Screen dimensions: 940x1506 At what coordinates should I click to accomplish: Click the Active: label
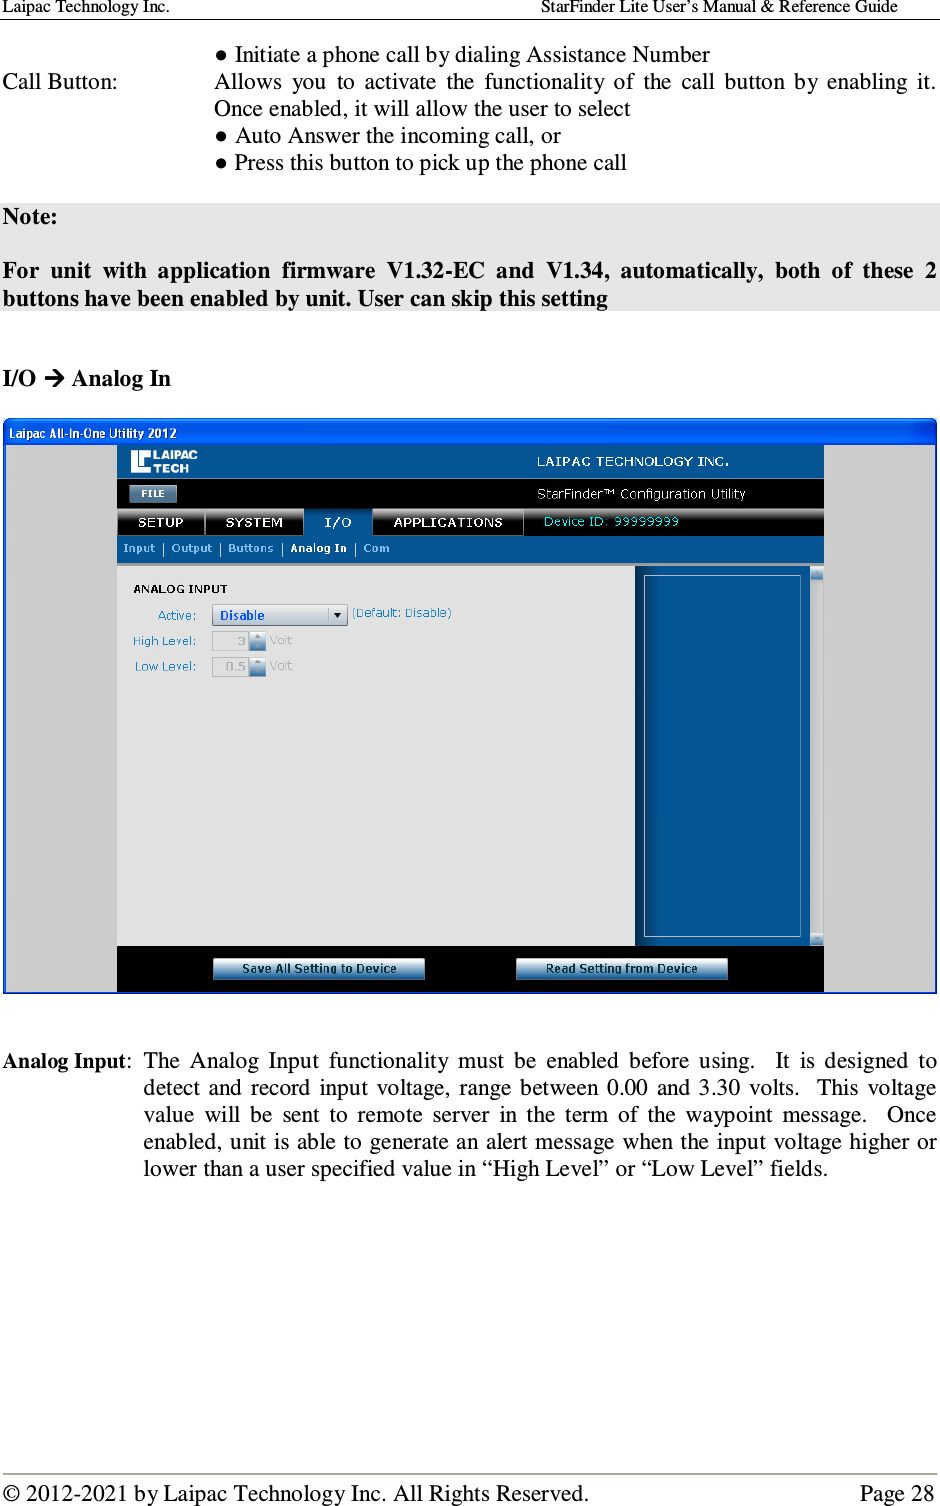177,615
